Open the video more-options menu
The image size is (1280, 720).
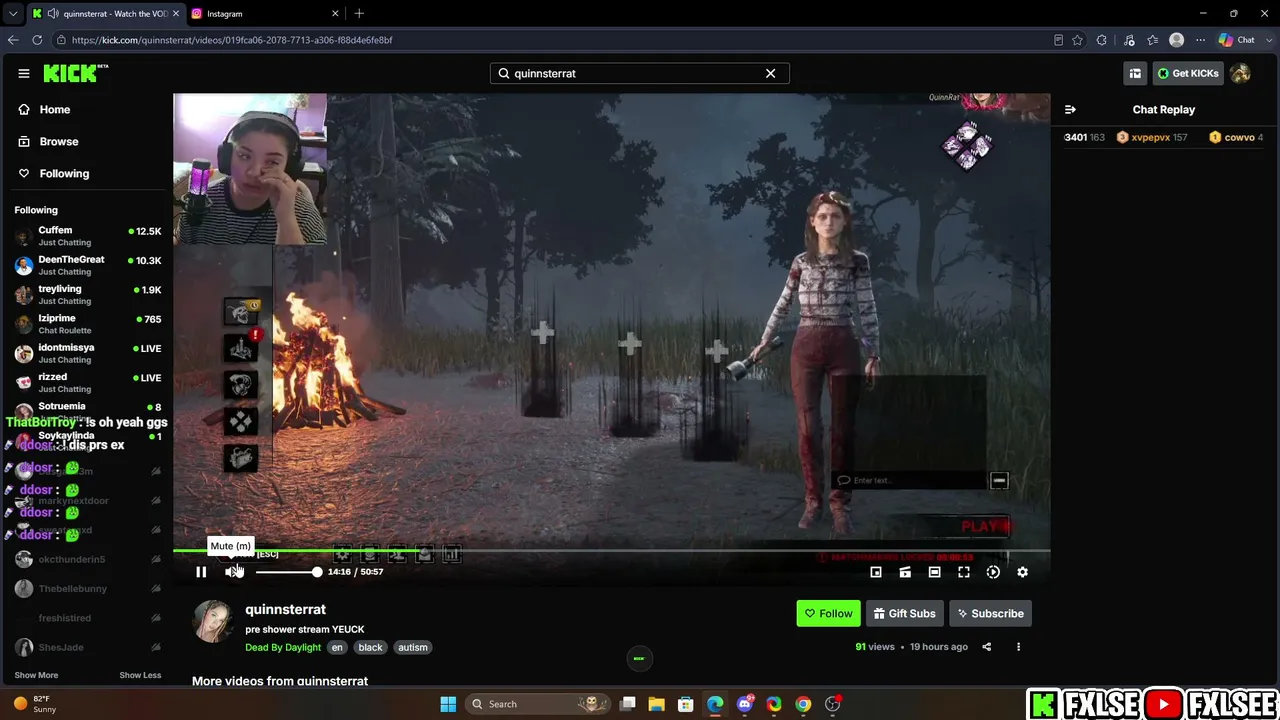pos(1018,647)
